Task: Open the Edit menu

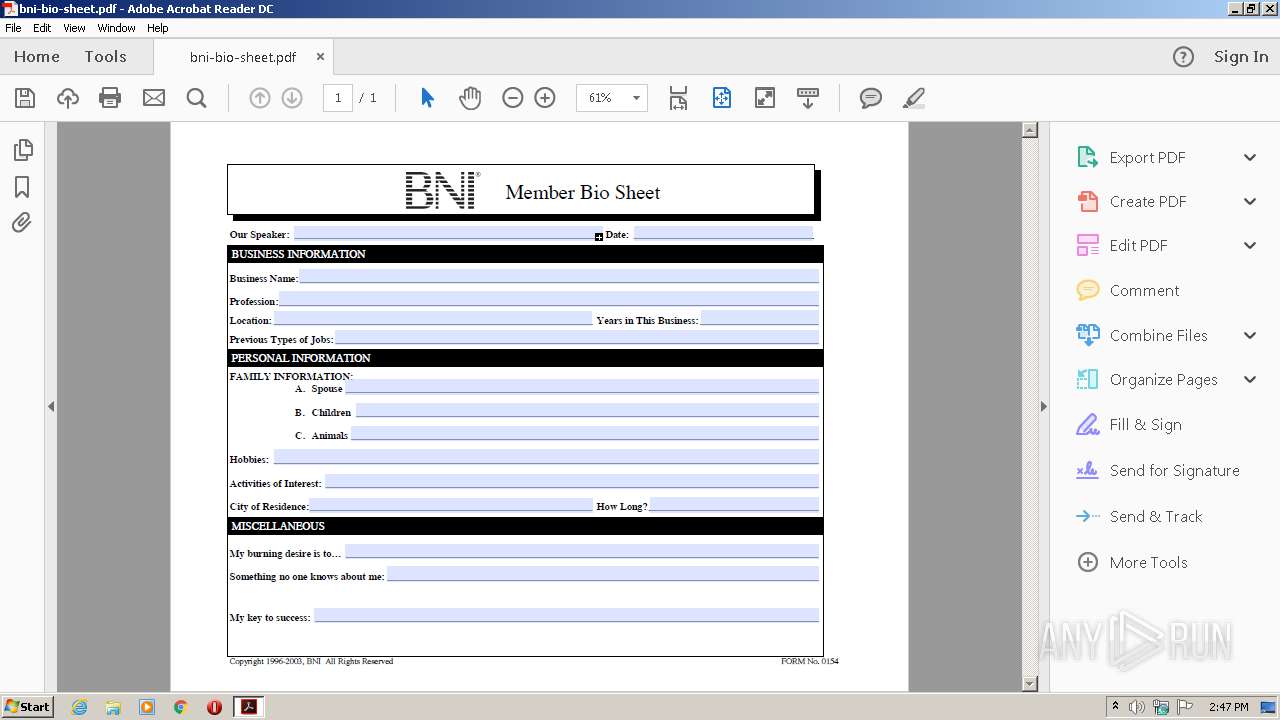Action: point(42,28)
